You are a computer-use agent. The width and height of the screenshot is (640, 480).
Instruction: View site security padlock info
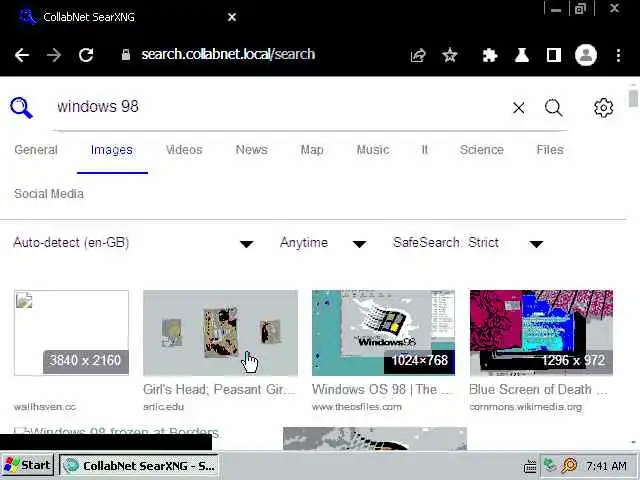[126, 55]
